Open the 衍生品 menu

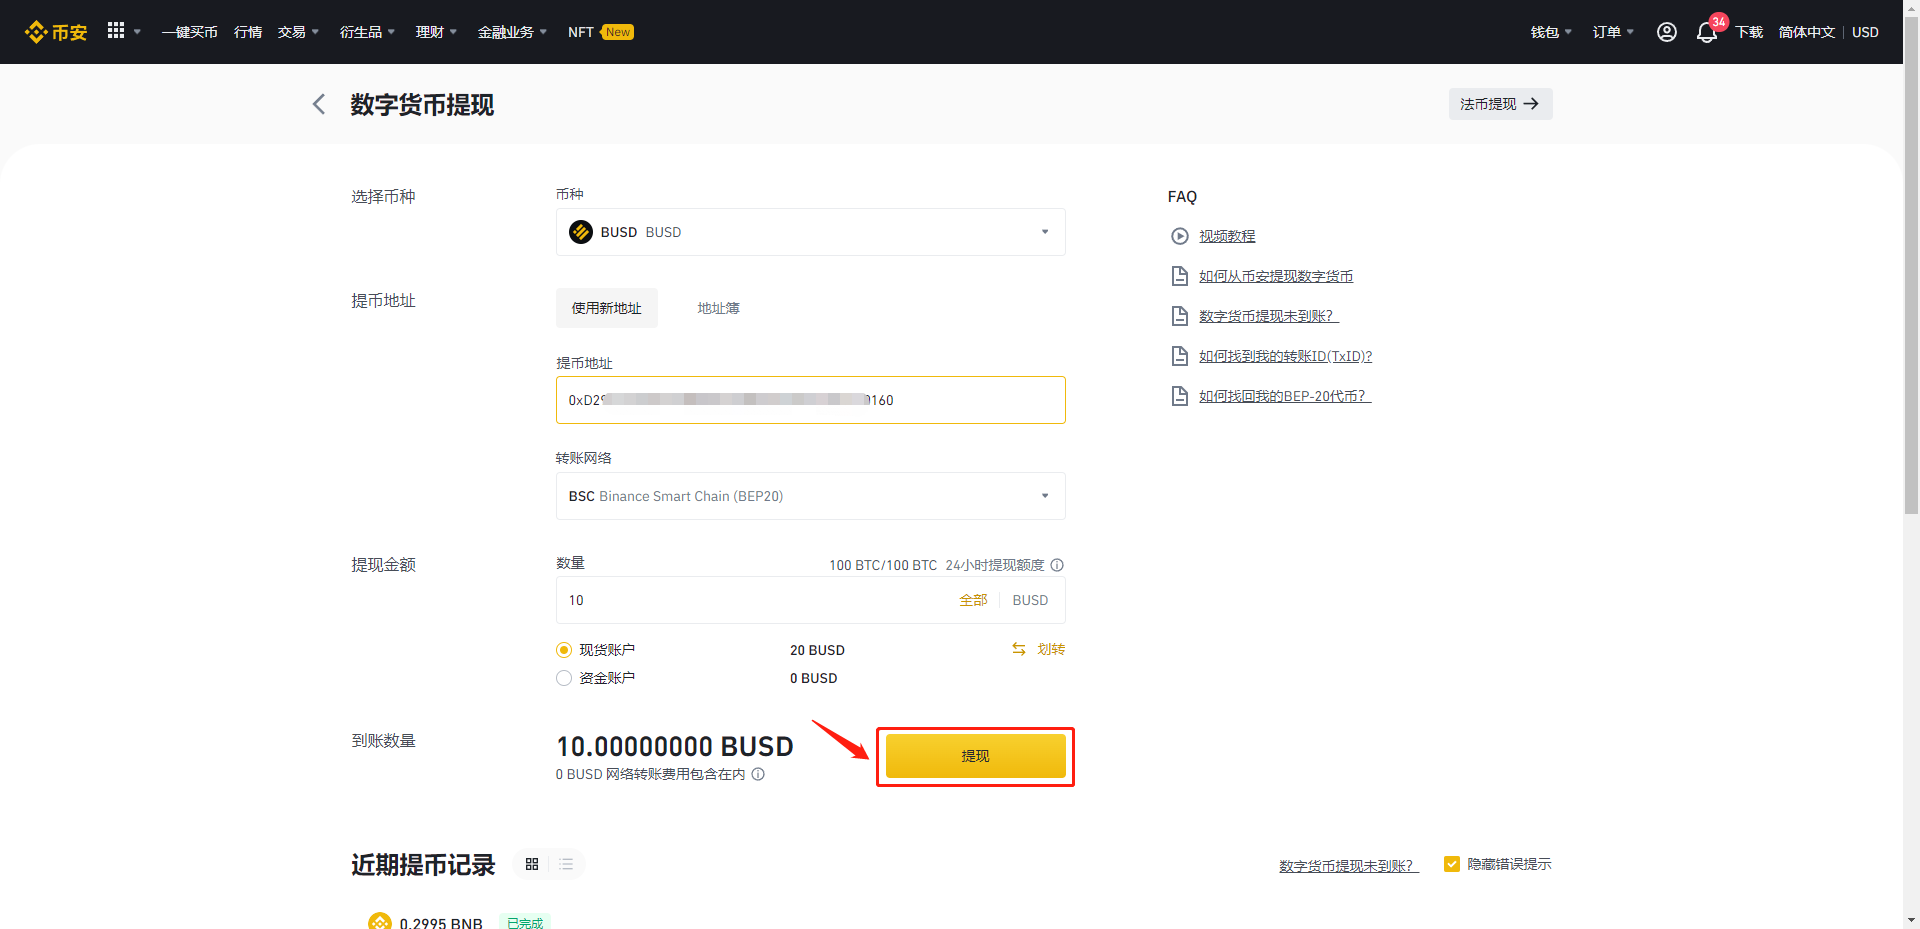367,32
